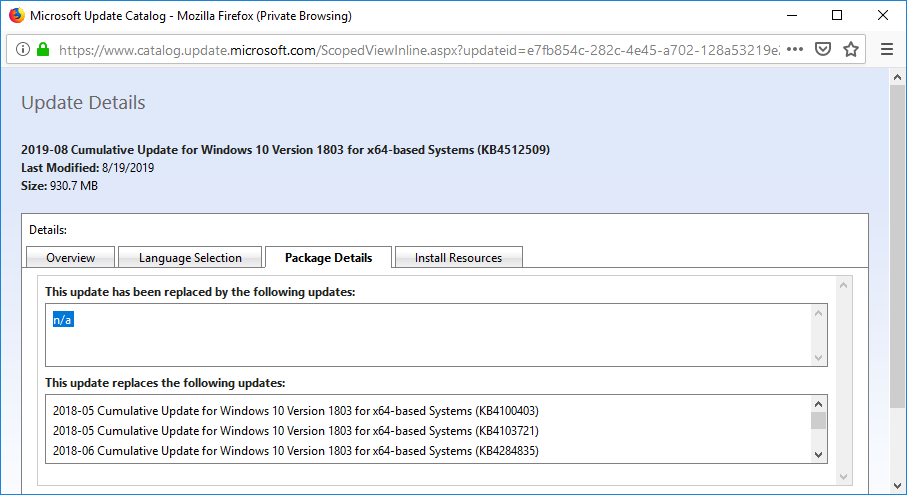907x495 pixels.
Task: Open the Firefox hamburger menu
Action: tap(887, 49)
